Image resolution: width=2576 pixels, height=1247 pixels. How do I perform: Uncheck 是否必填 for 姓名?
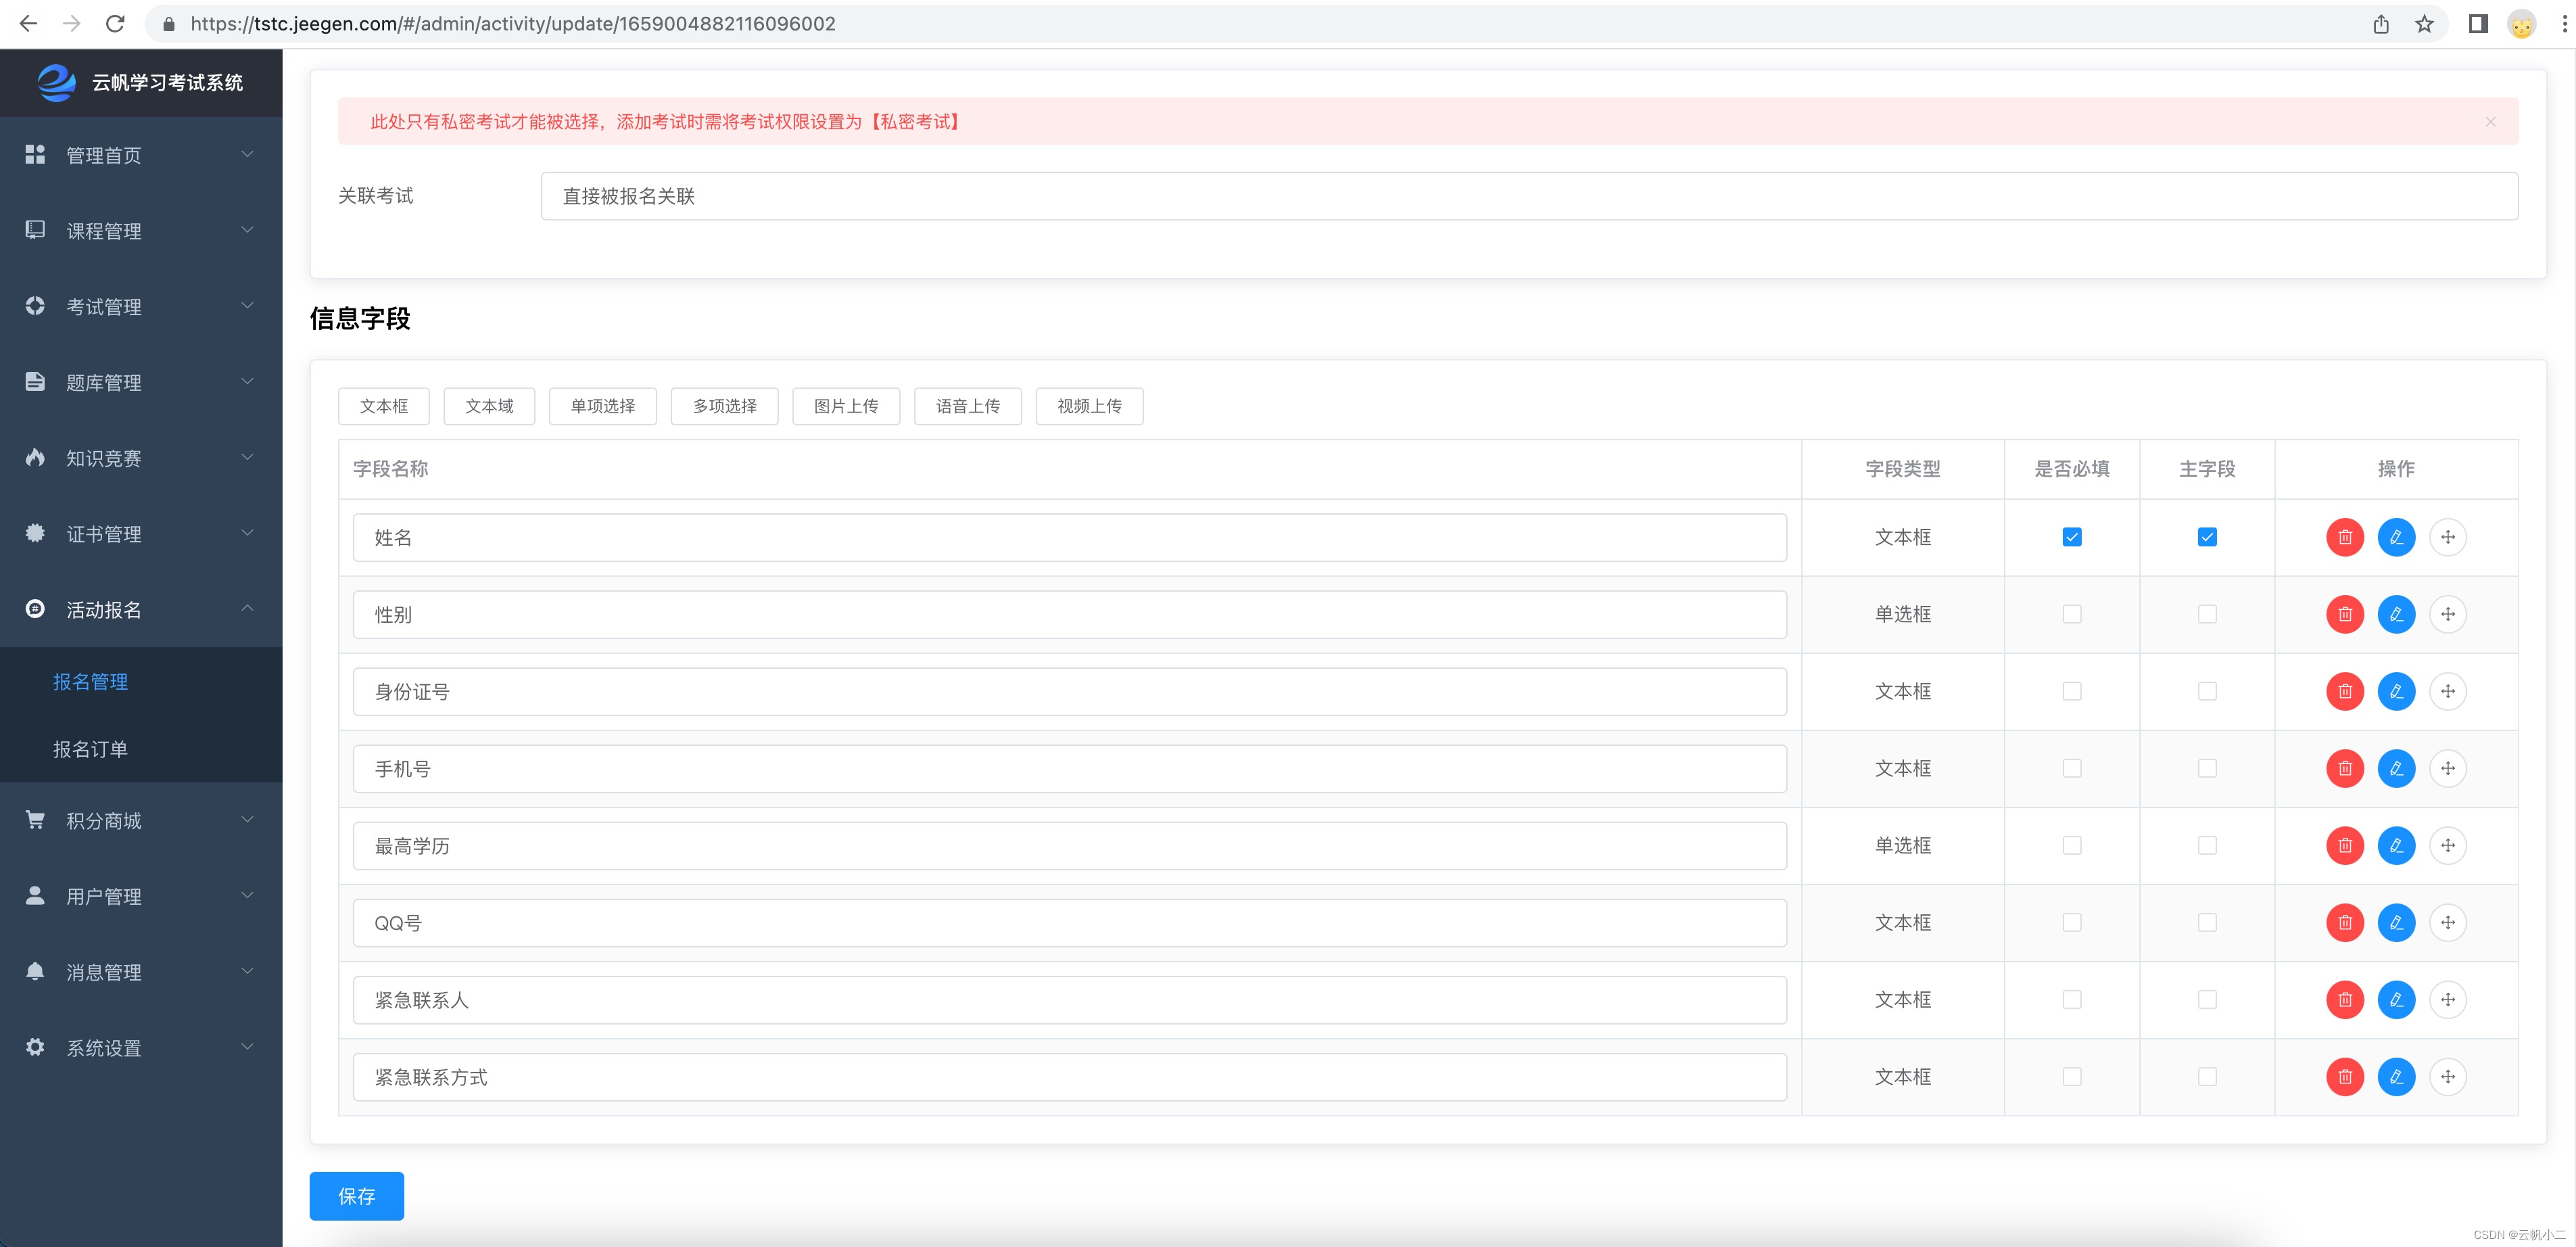click(x=2072, y=537)
